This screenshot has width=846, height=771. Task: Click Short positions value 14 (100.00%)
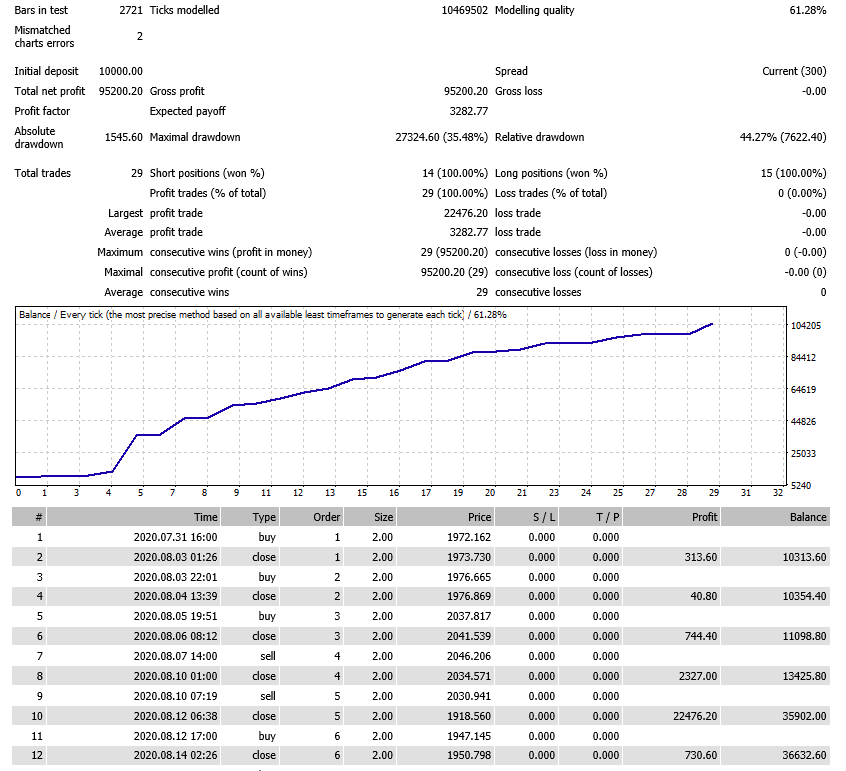pyautogui.click(x=455, y=173)
